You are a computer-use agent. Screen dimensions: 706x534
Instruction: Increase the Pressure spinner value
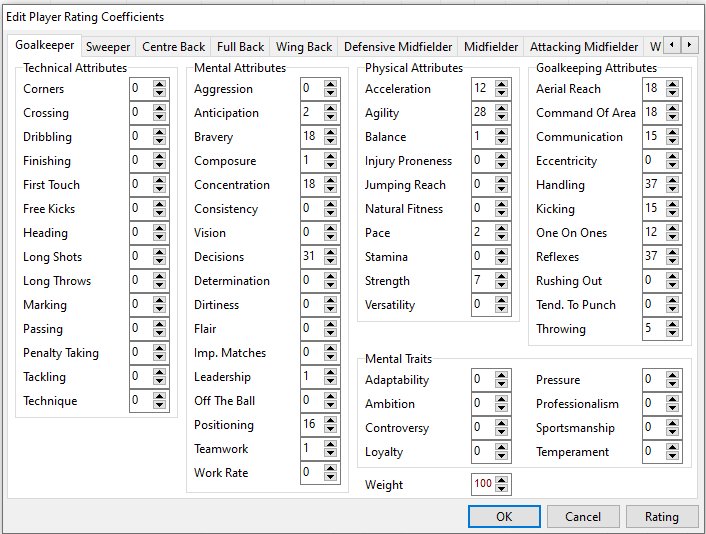click(672, 375)
